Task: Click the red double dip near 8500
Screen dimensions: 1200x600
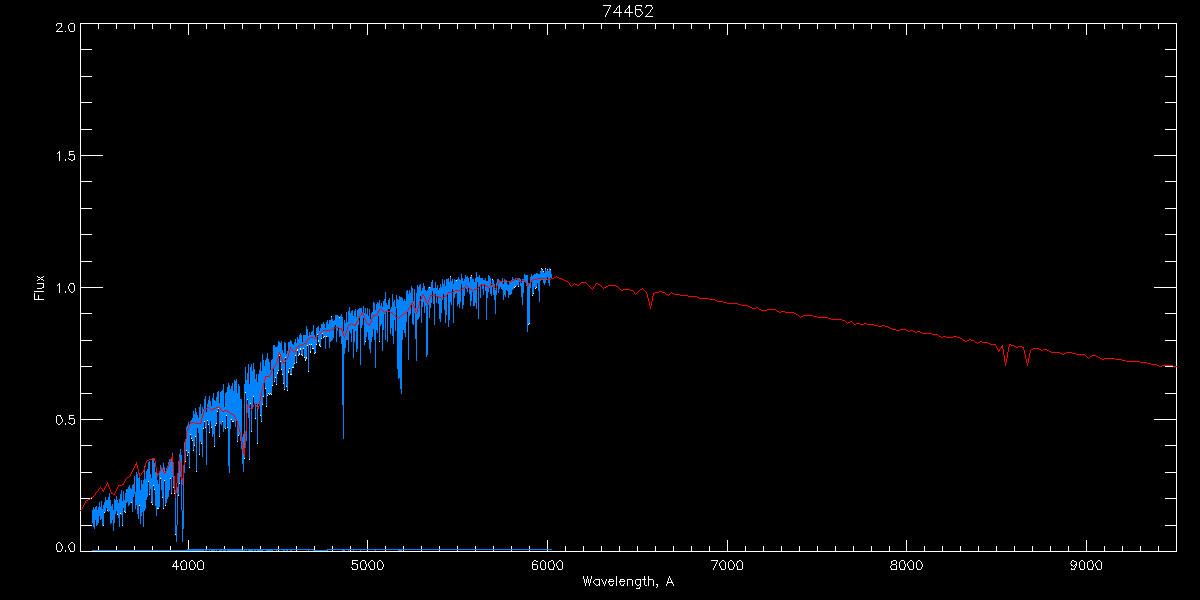Action: 1016,354
